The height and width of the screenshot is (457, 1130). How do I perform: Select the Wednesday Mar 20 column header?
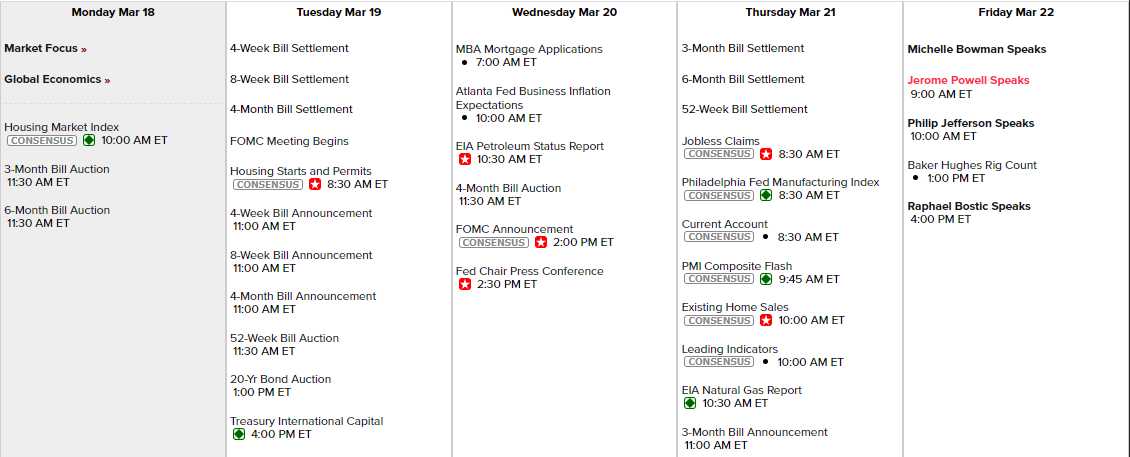coord(564,13)
